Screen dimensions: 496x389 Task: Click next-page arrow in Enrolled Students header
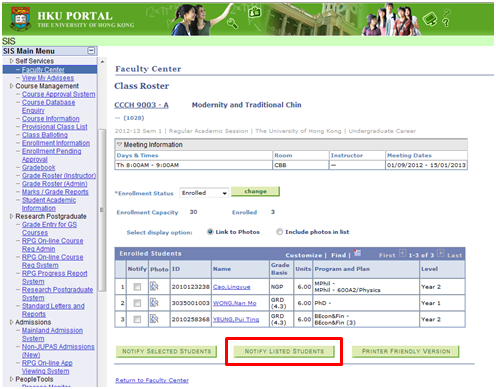pos(441,254)
